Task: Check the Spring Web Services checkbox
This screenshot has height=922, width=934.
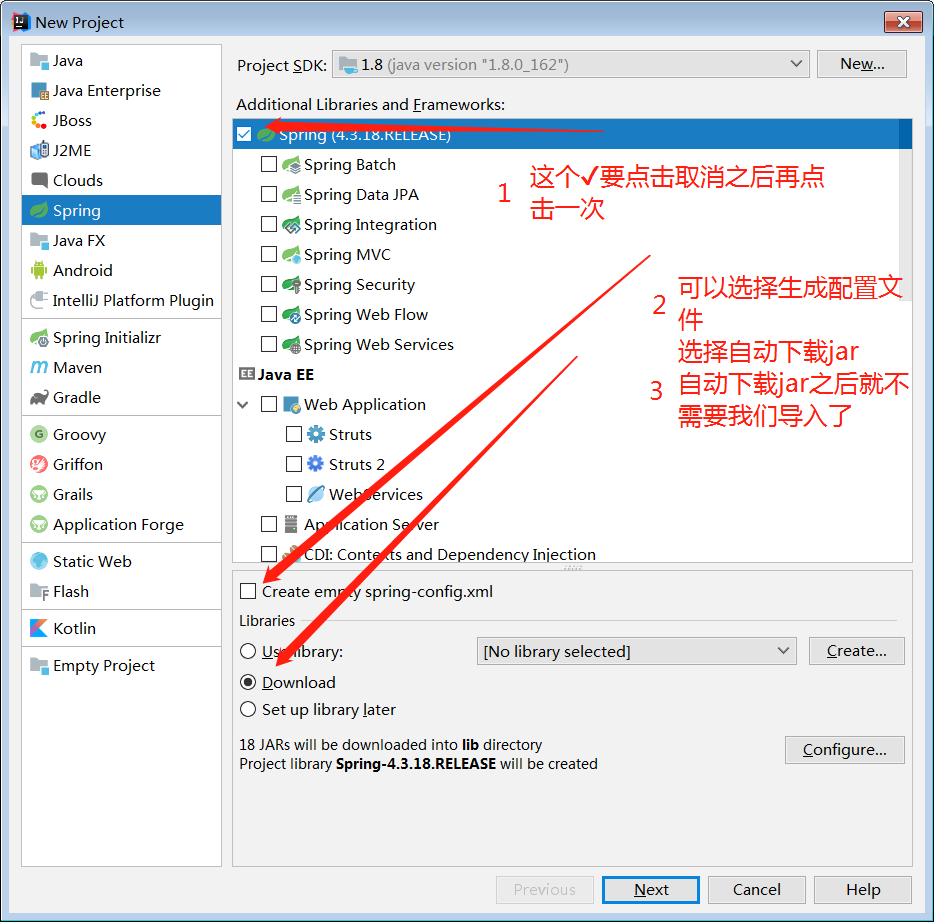Action: 269,344
